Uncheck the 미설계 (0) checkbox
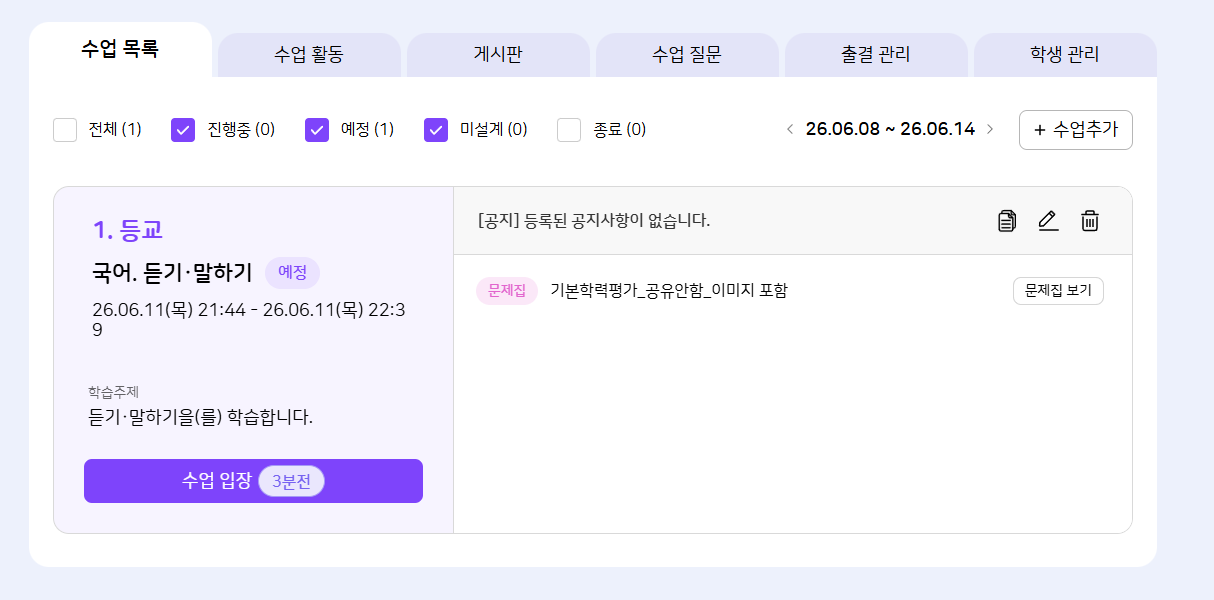Viewport: 1214px width, 600px height. 436,130
